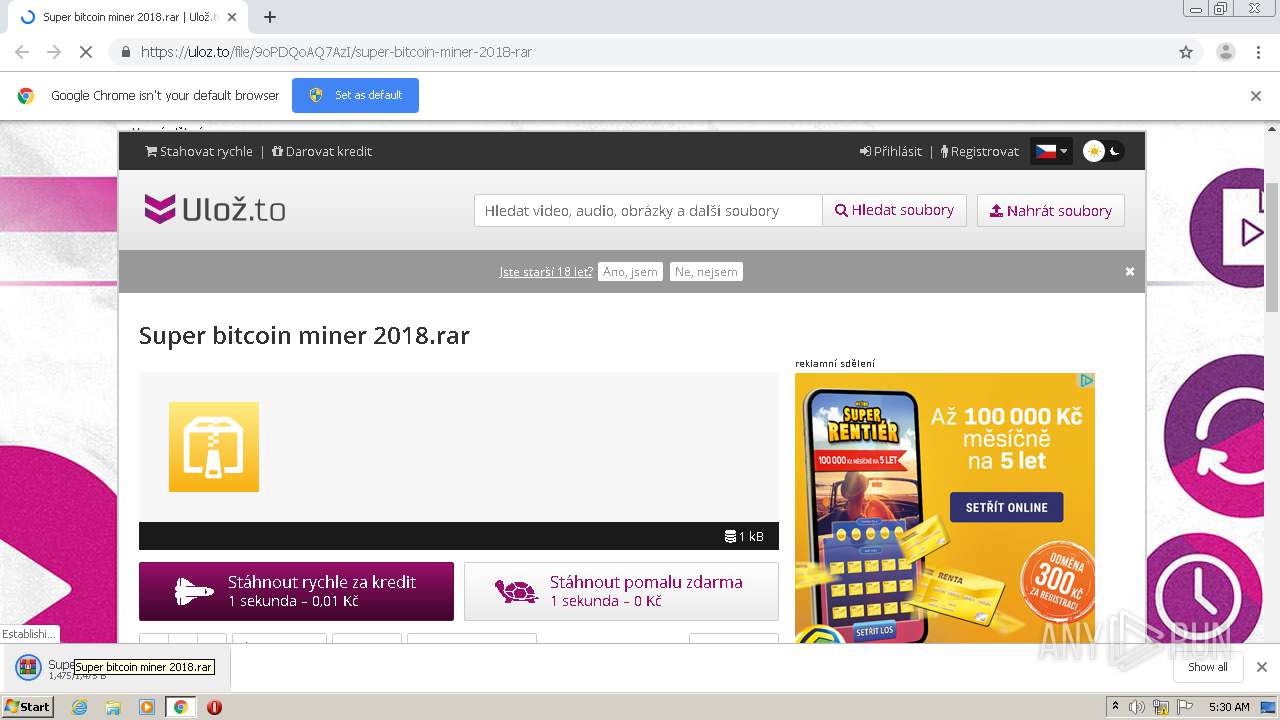Viewport: 1280px width, 720px height.
Task: Click the Jste starší 18 let? link
Action: [x=546, y=271]
